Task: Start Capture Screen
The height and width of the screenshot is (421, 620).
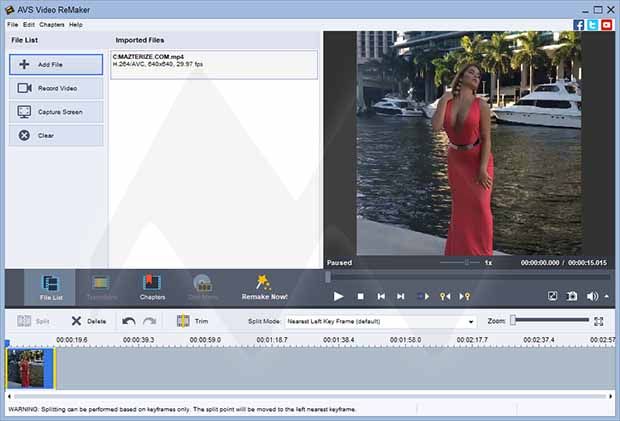Action: [x=56, y=112]
